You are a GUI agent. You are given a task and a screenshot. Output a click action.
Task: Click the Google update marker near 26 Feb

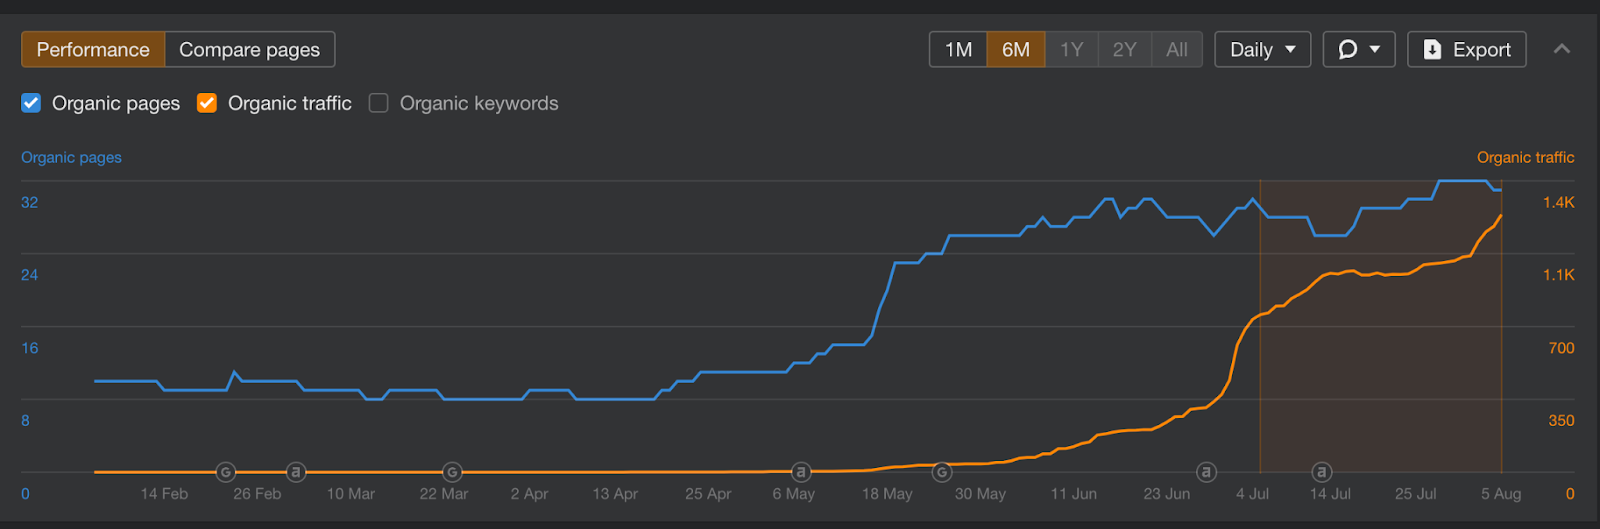point(226,472)
